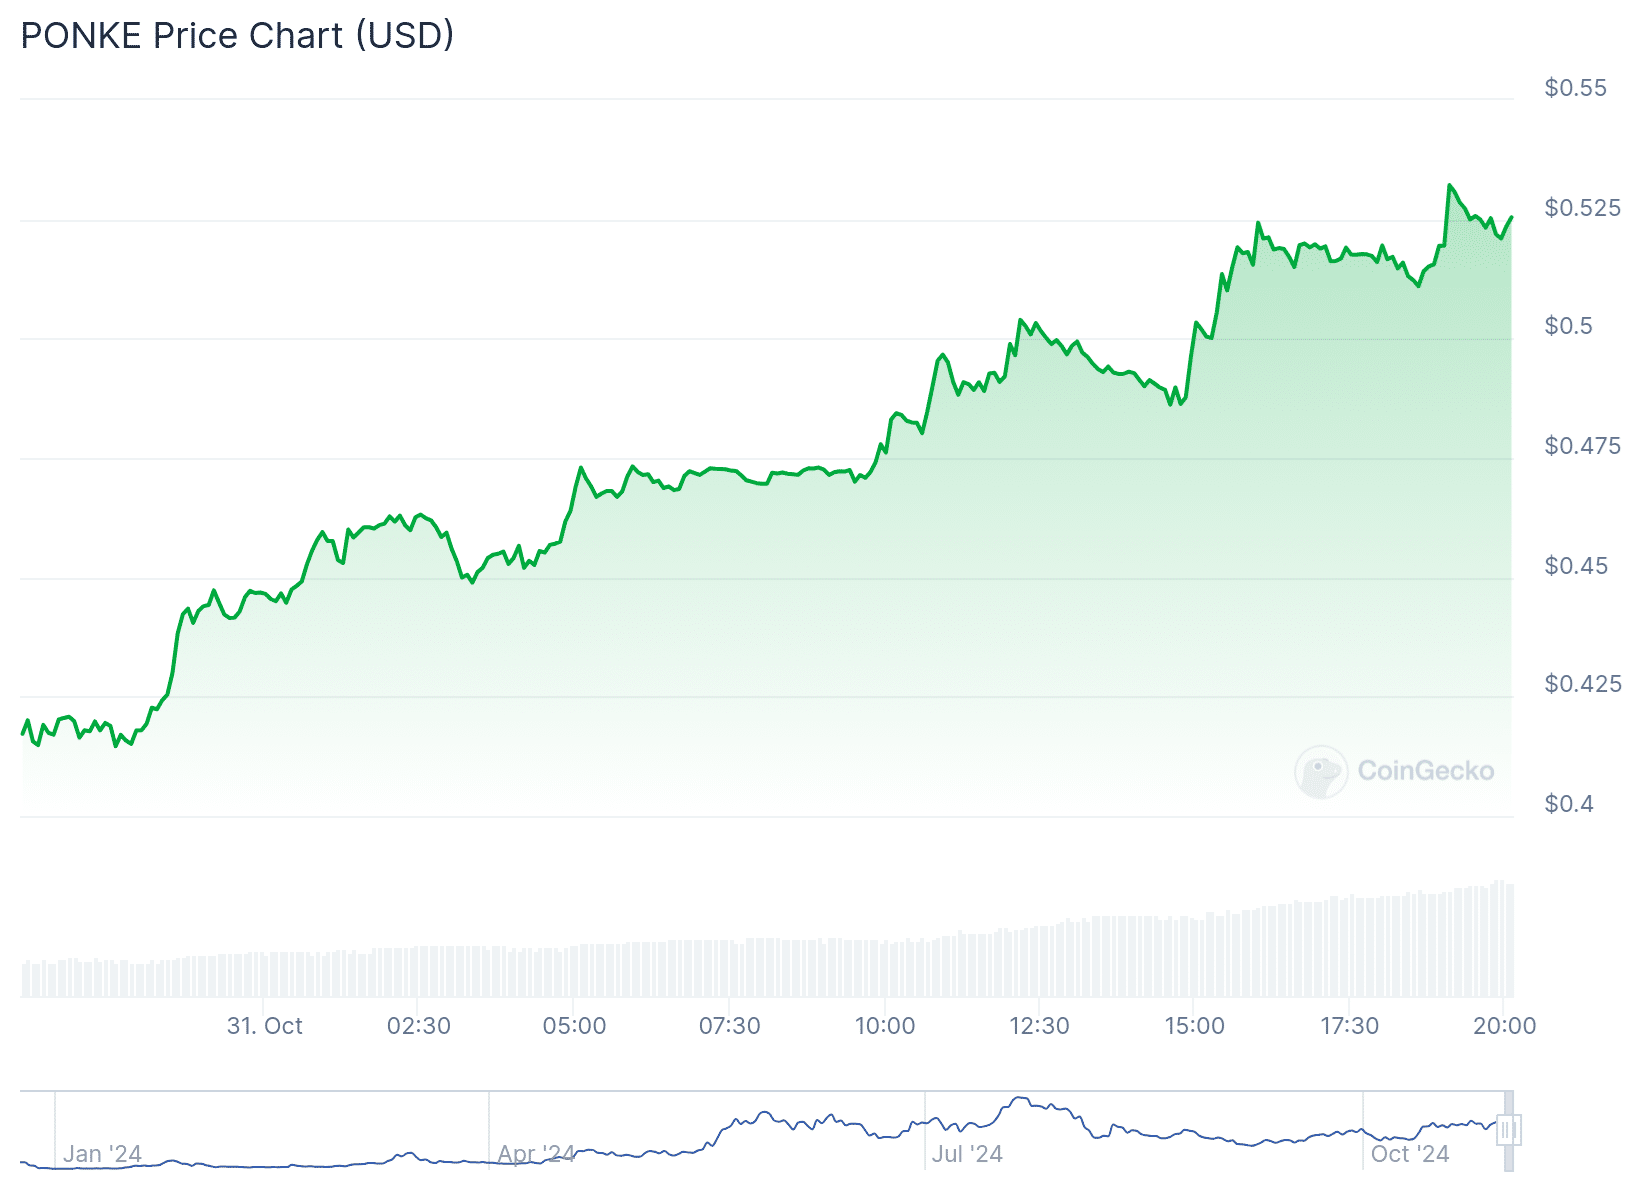Click Oct '24 in the range navigator
This screenshot has width=1644, height=1200.
coord(1410,1154)
